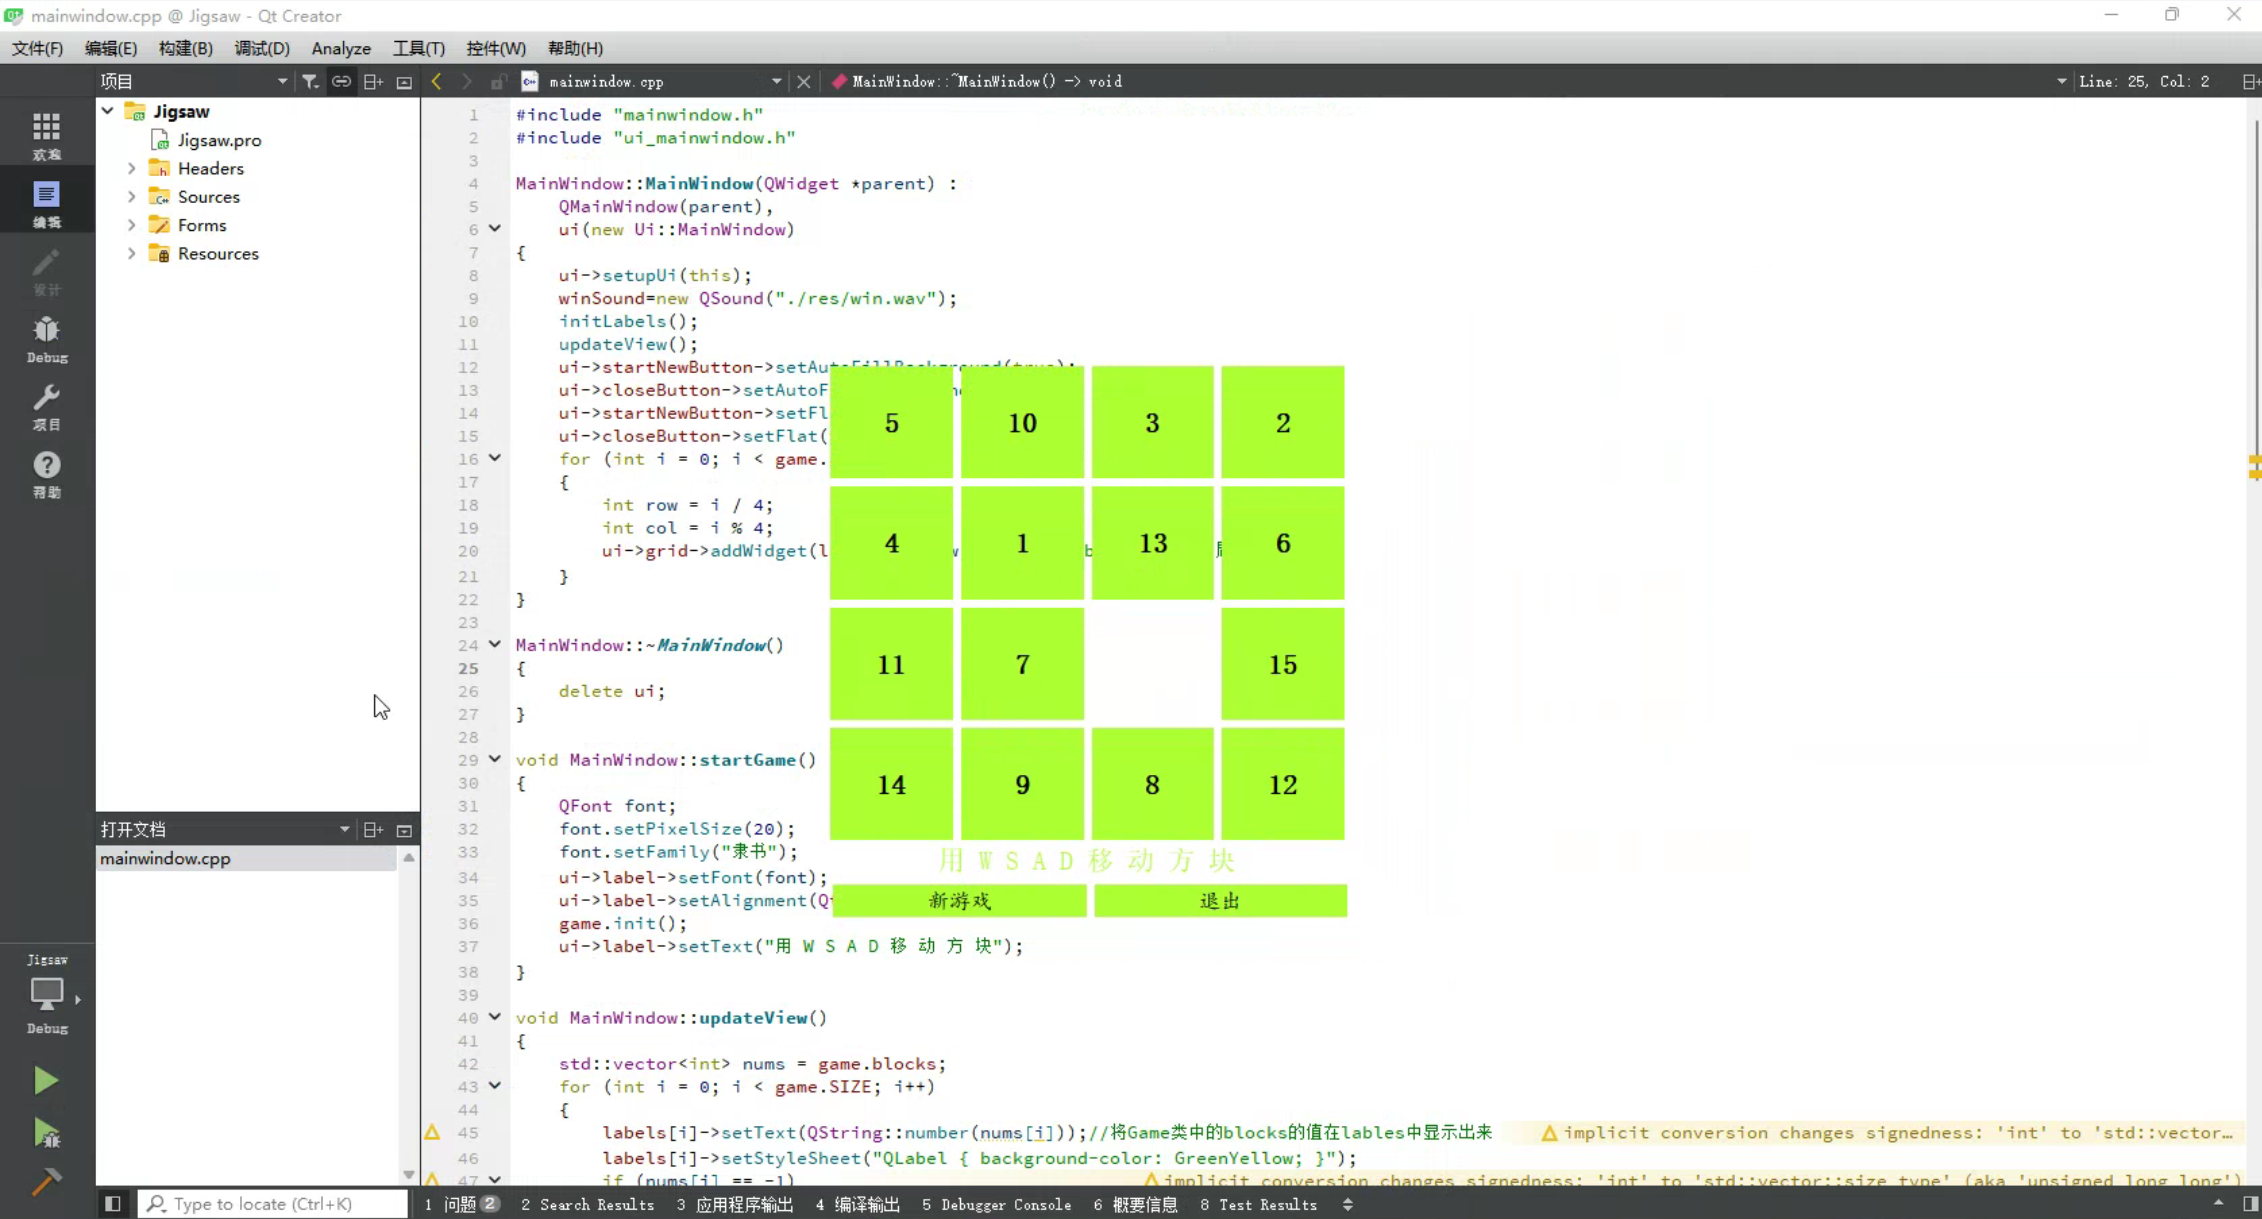Click the 退出 exit button
Image resolution: width=2262 pixels, height=1219 pixels.
1220,901
